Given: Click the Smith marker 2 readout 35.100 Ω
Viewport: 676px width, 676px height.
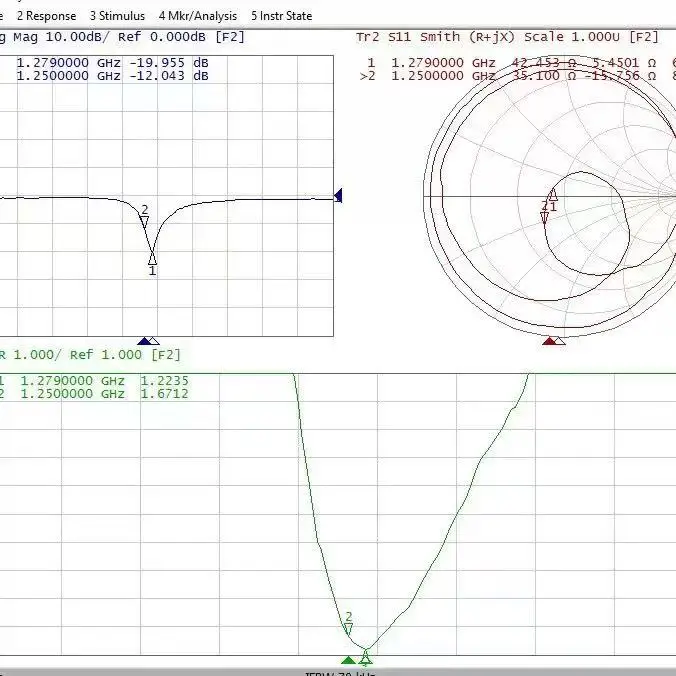Looking at the screenshot, I should pos(544,76).
